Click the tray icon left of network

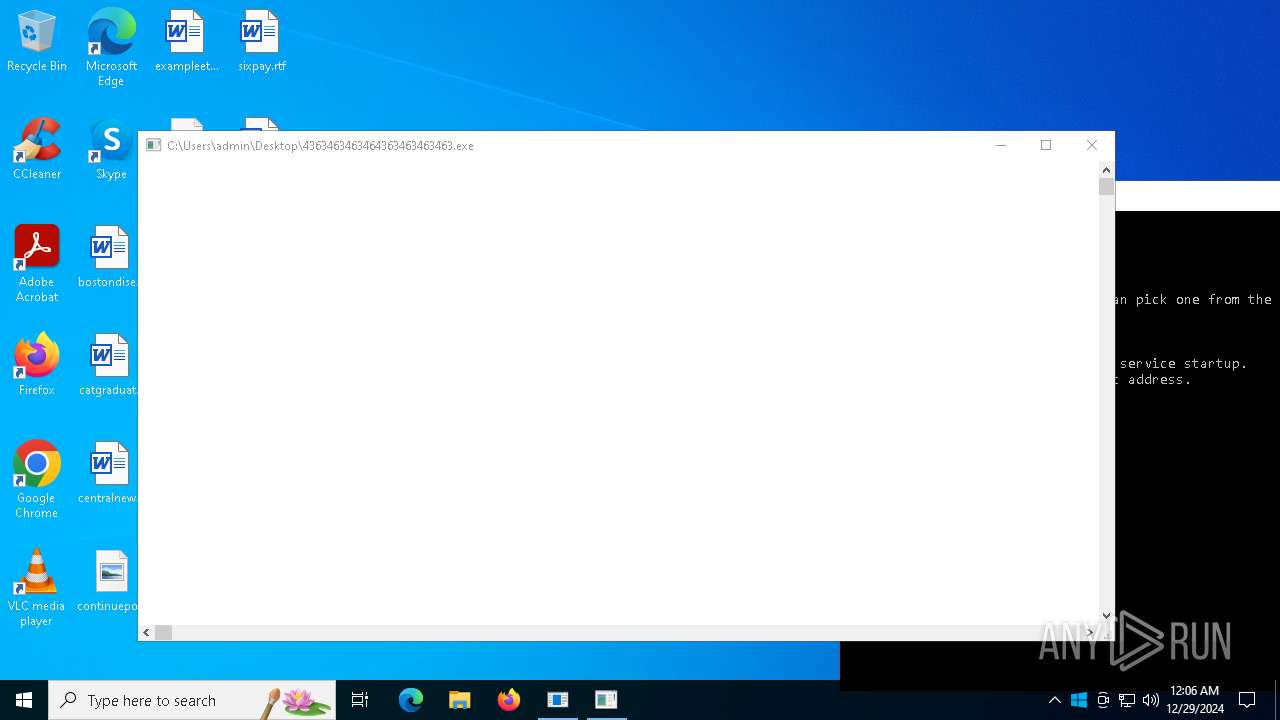(x=1103, y=700)
